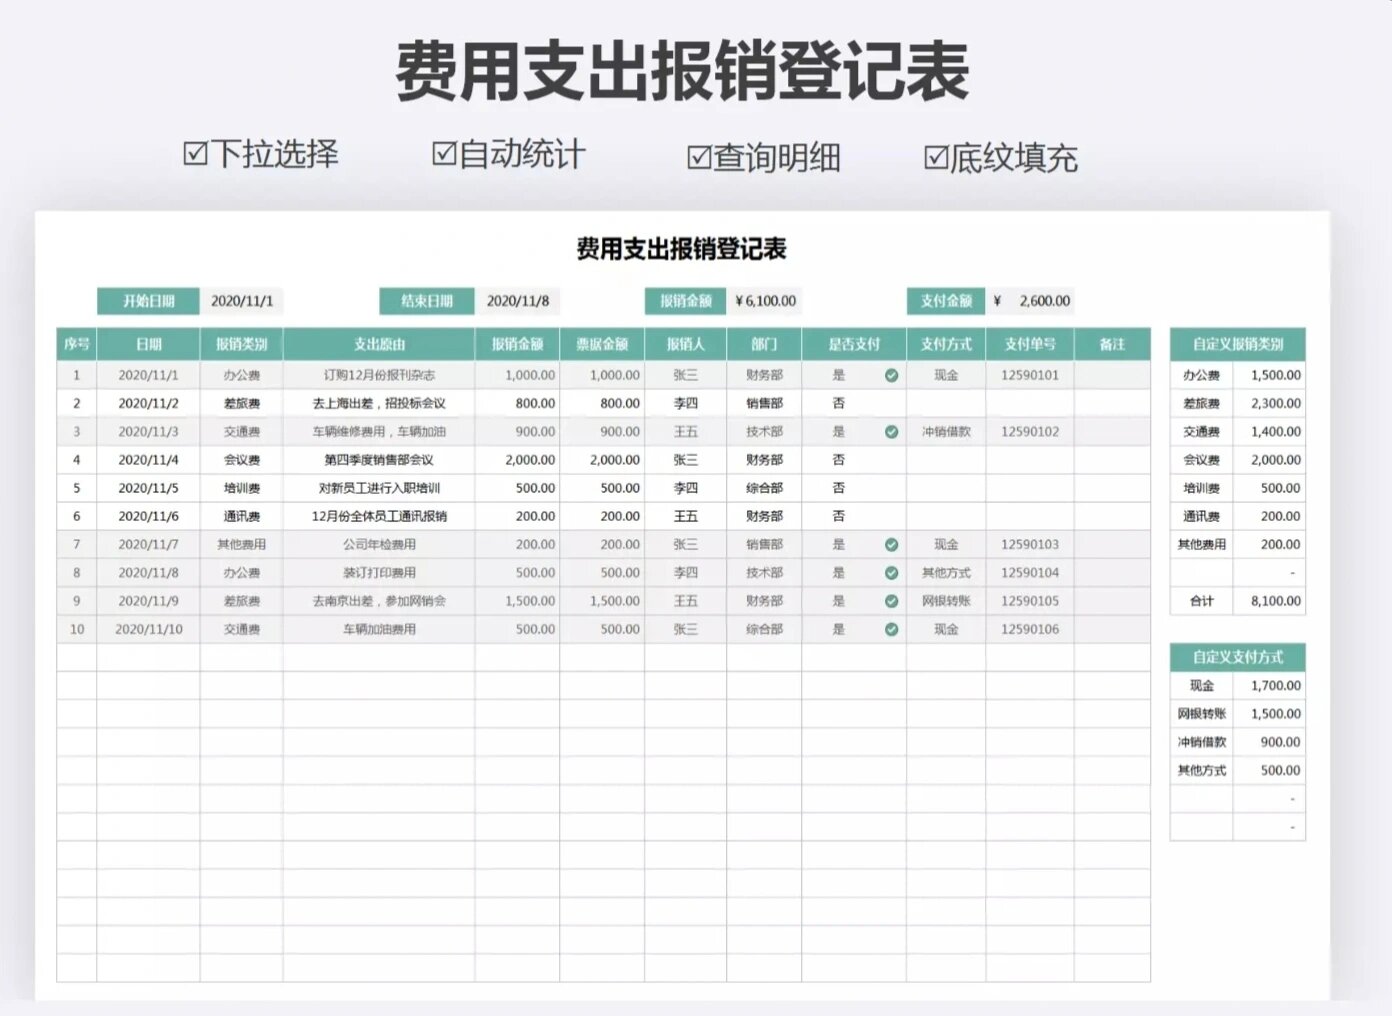
Task: Select the cell 去上海出差，招投标会议
Action: [x=379, y=403]
